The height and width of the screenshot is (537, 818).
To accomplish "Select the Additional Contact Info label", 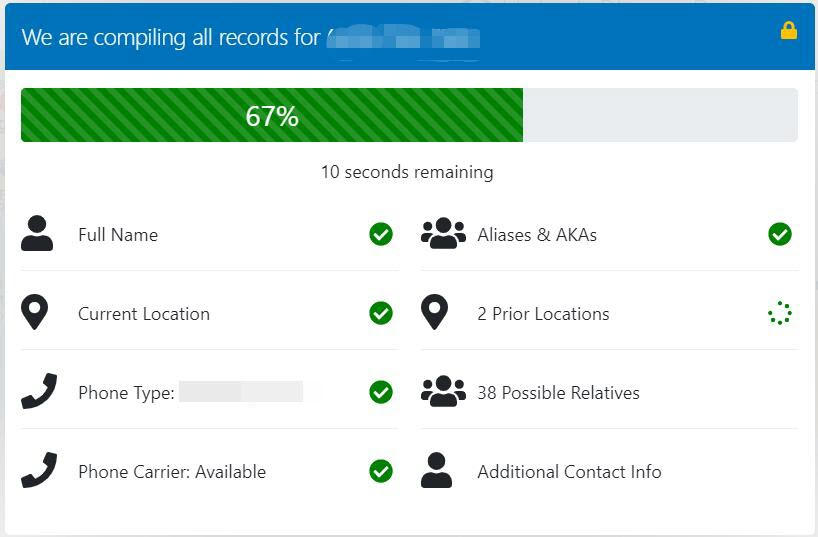I will 569,472.
